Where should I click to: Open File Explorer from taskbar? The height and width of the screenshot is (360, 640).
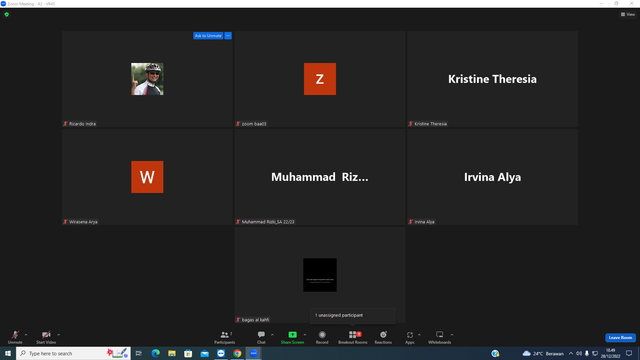172,353
